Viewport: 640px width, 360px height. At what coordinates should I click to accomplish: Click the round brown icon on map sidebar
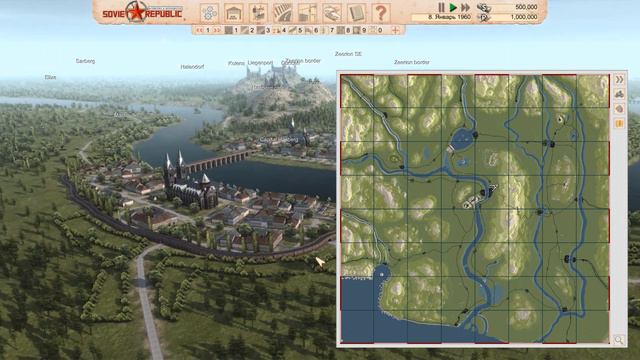pos(619,109)
